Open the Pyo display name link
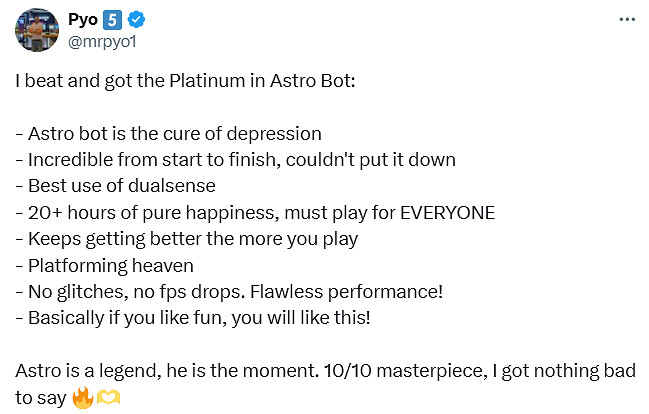The width and height of the screenshot is (649, 414). click(82, 20)
